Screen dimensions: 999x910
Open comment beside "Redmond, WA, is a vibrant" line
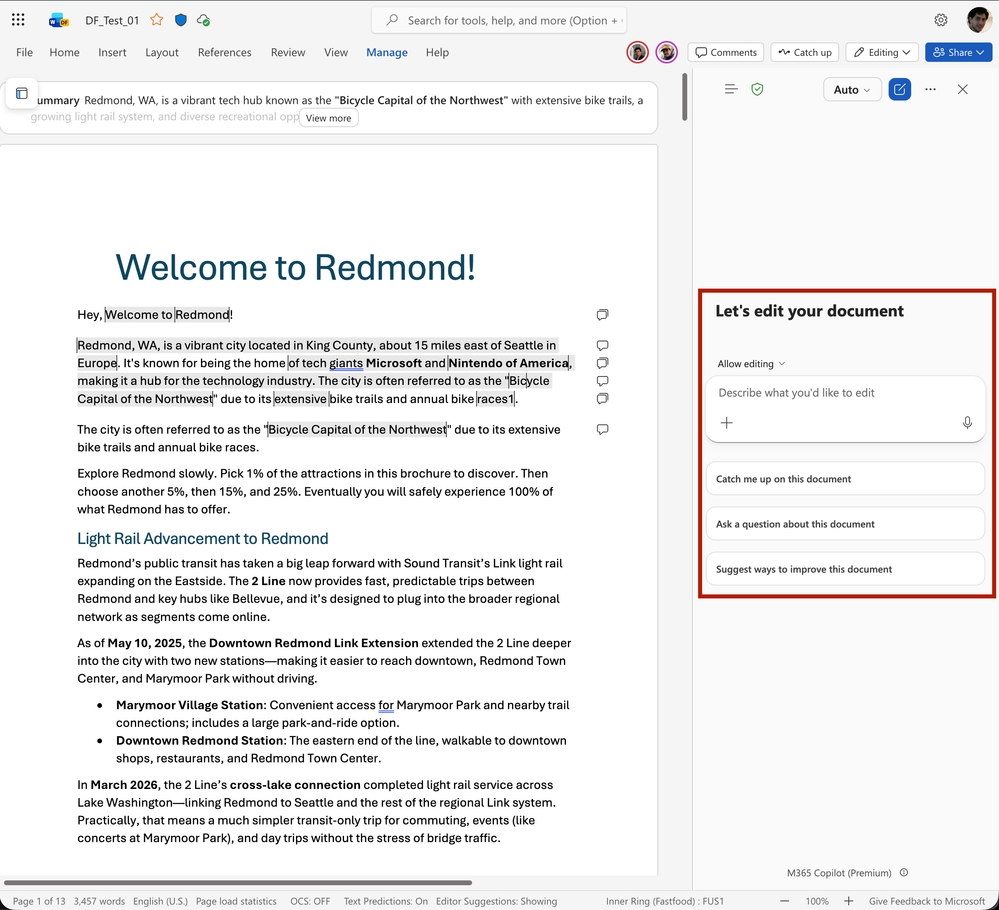(x=602, y=345)
